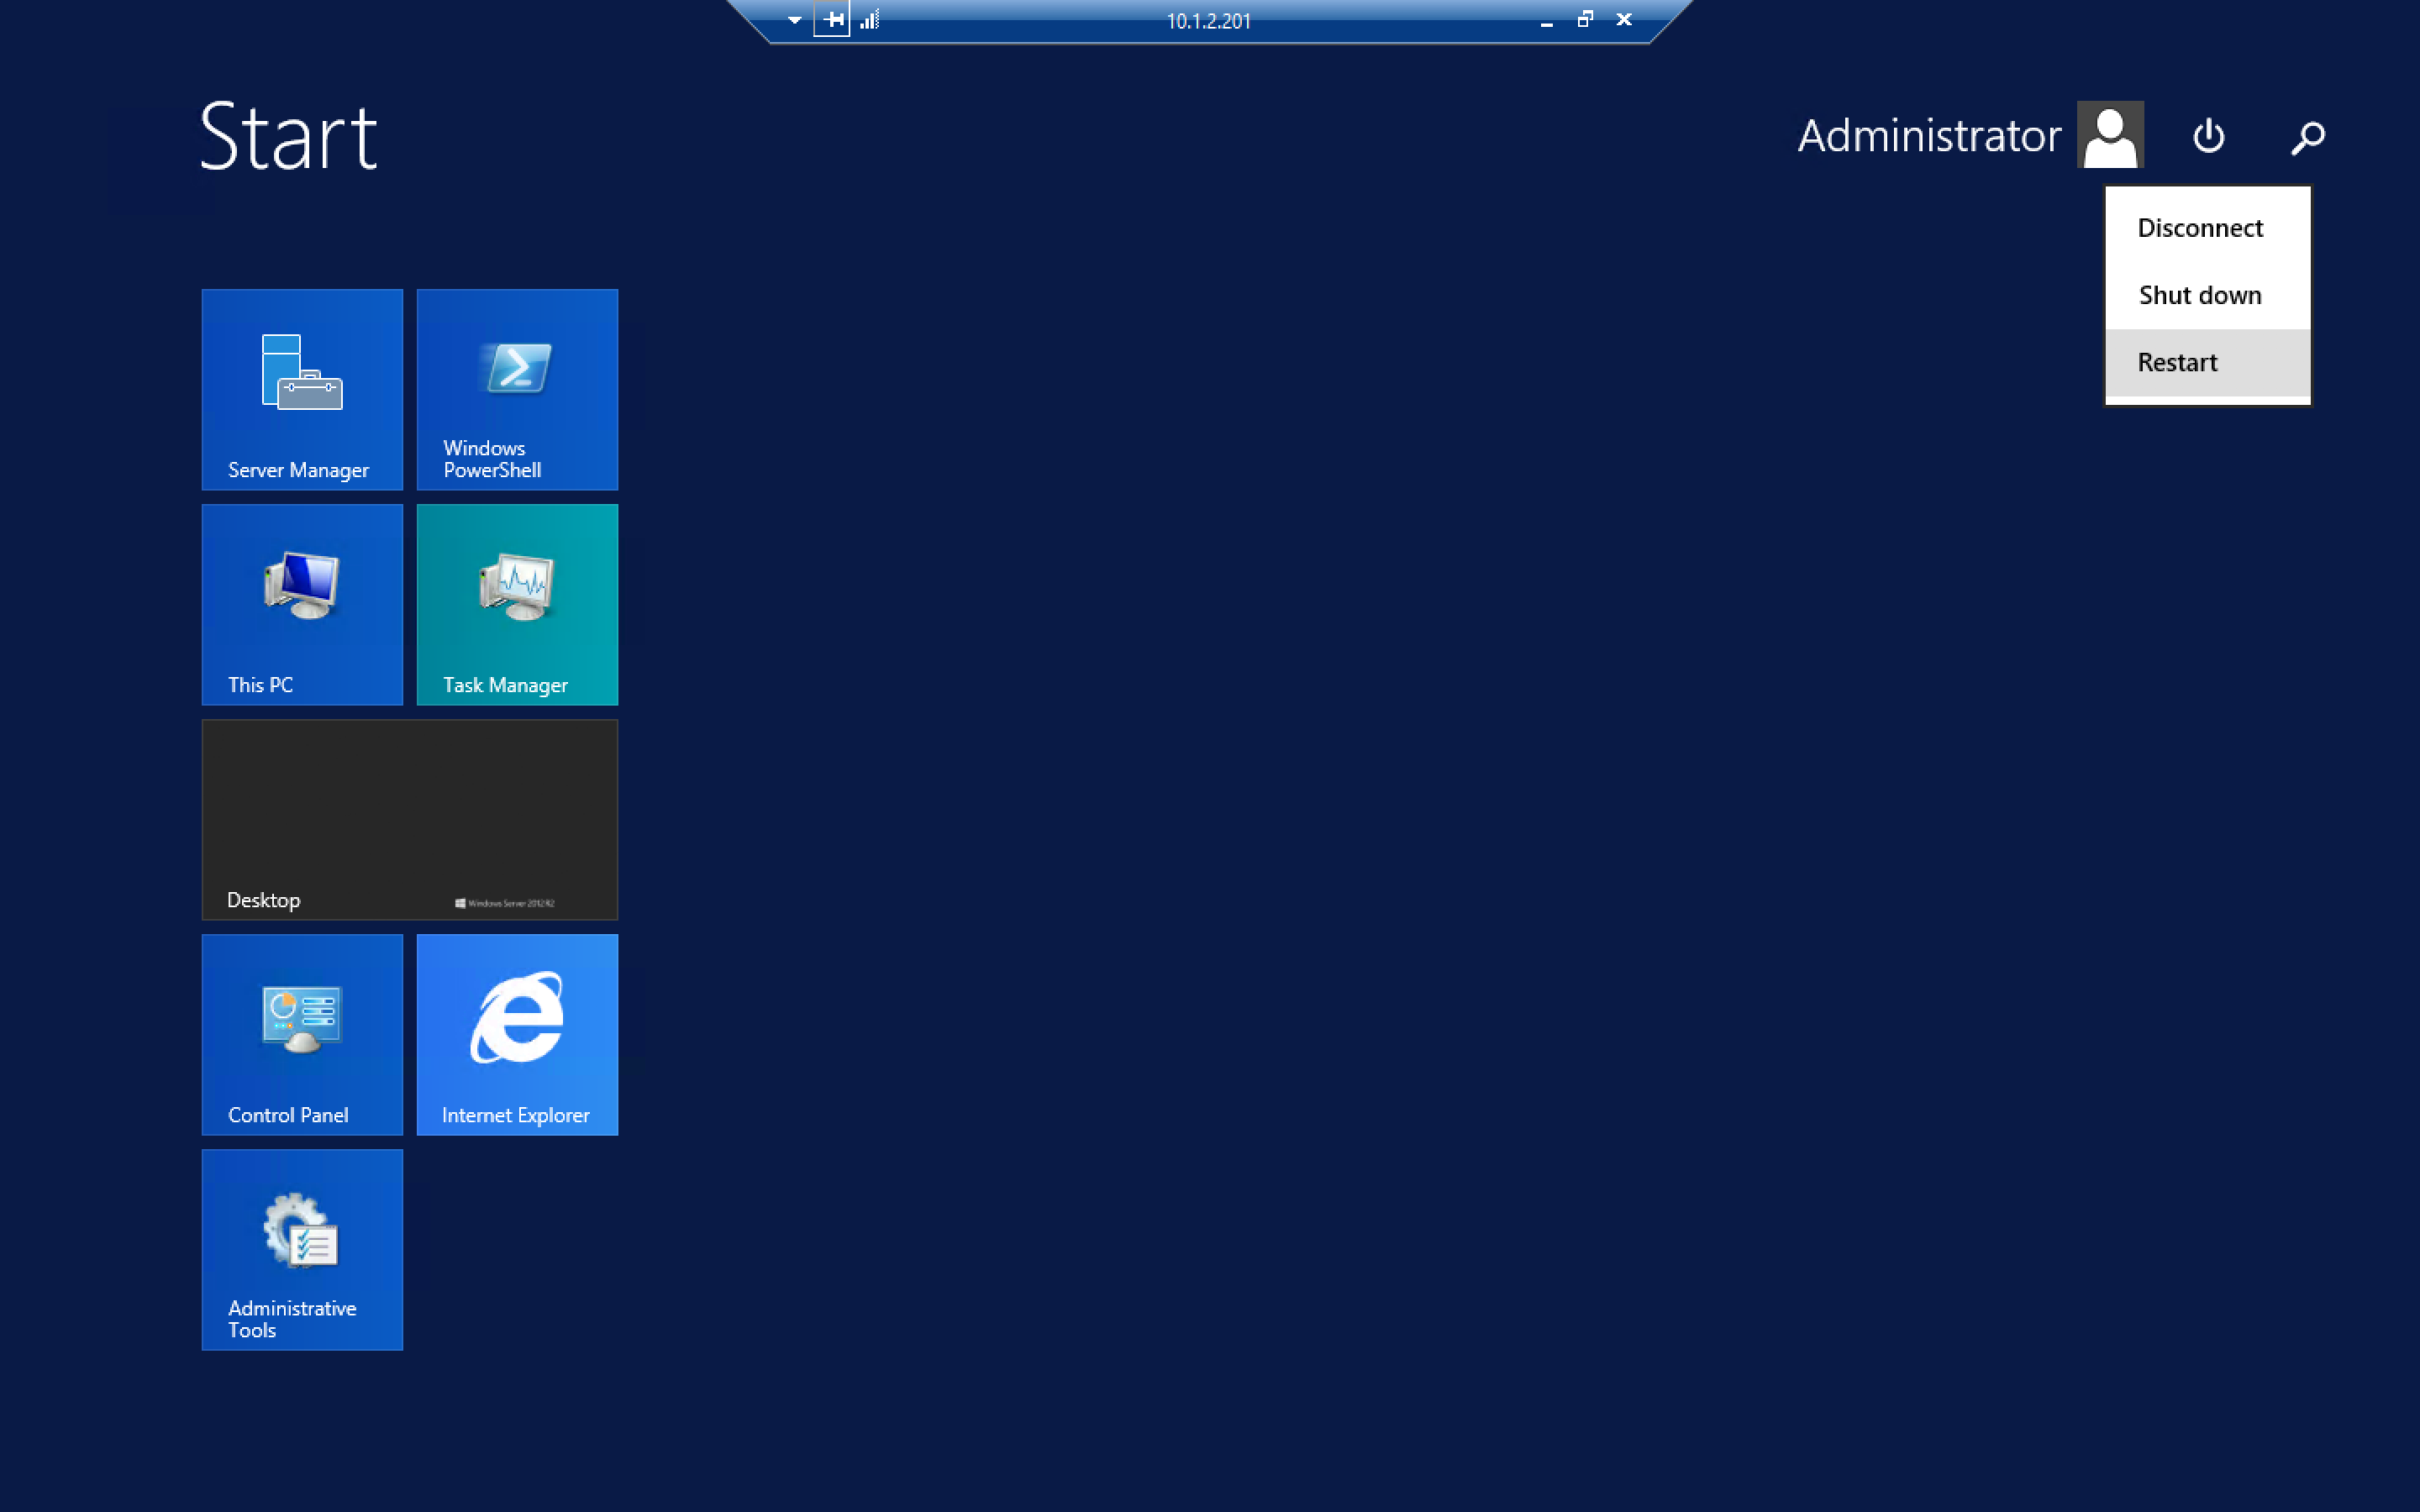
Task: Open Administrative Tools tile
Action: click(302, 1249)
